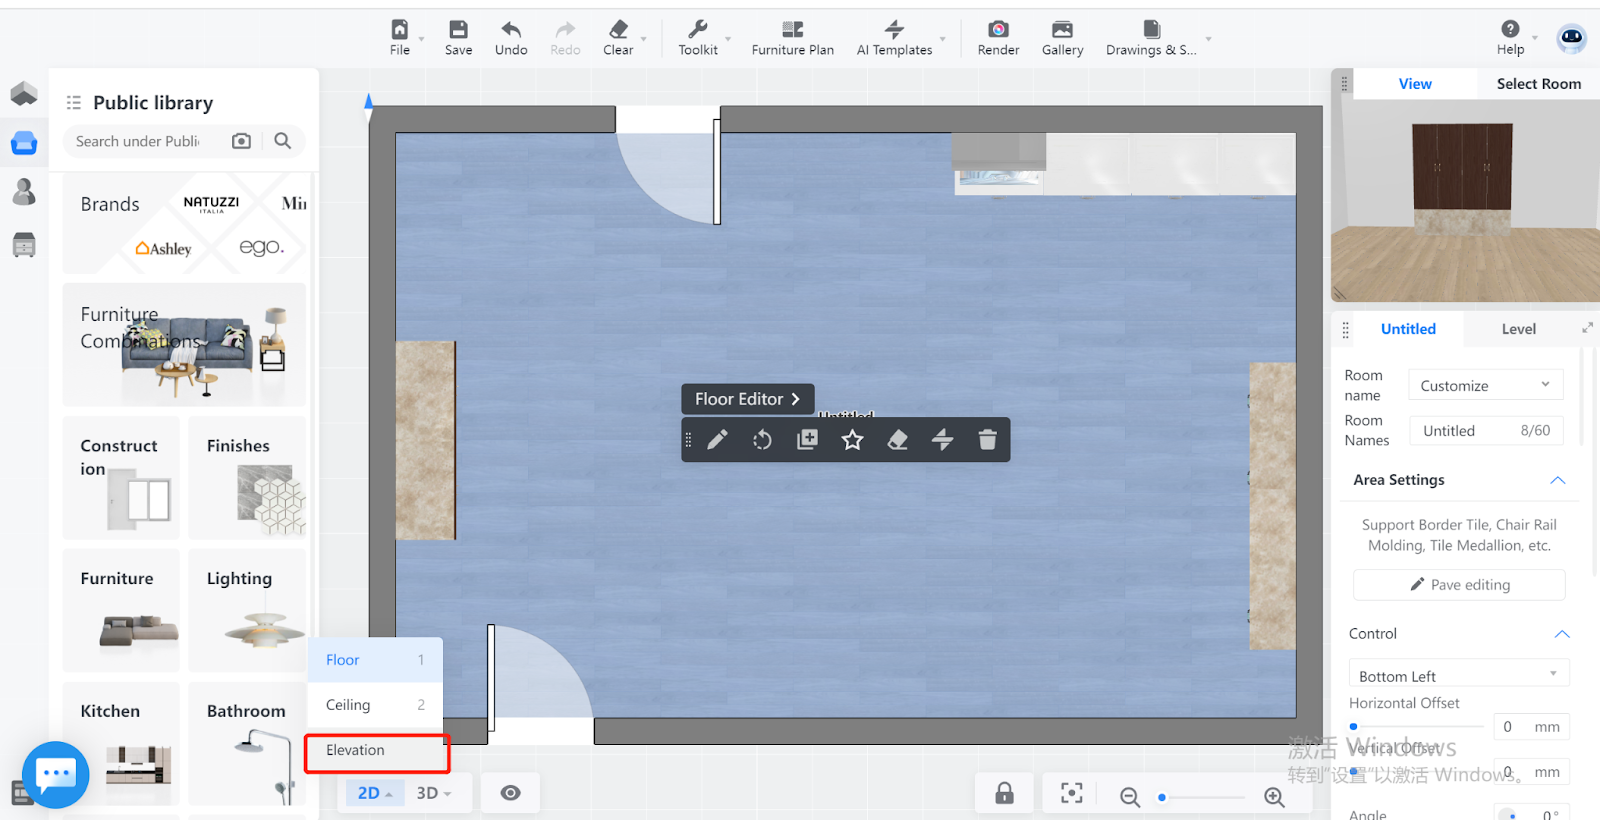Open the chat support bubble
The image size is (1600, 820).
(x=56, y=774)
